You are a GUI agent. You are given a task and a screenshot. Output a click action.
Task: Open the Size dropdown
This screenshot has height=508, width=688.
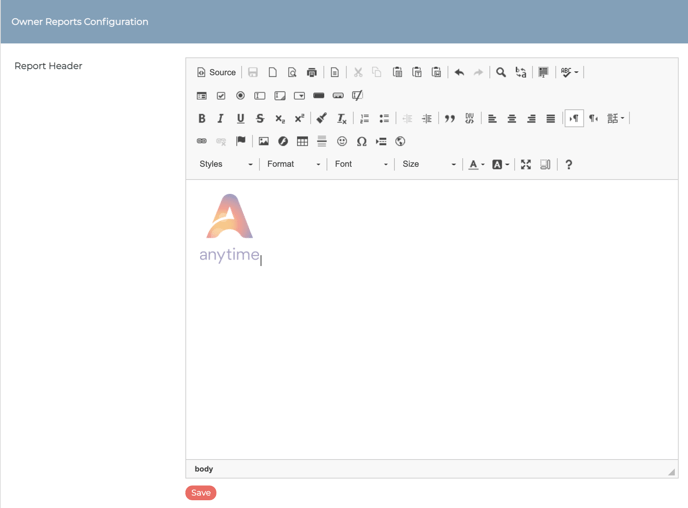pyautogui.click(x=429, y=164)
